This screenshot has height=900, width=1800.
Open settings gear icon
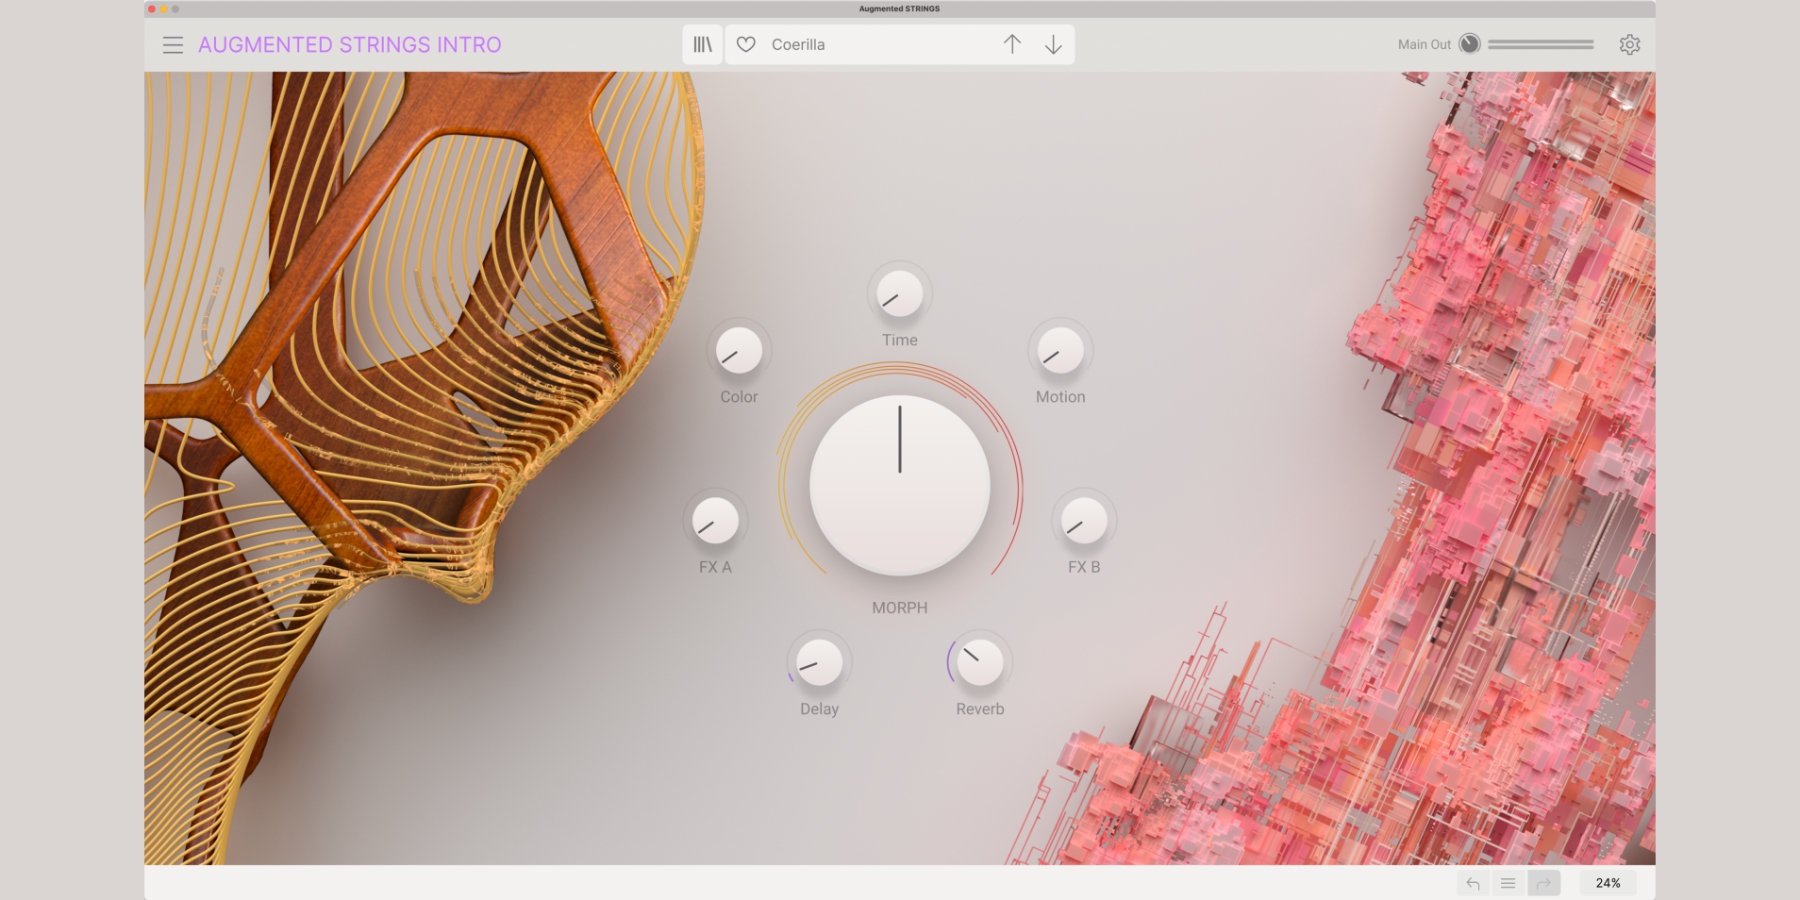tap(1630, 45)
